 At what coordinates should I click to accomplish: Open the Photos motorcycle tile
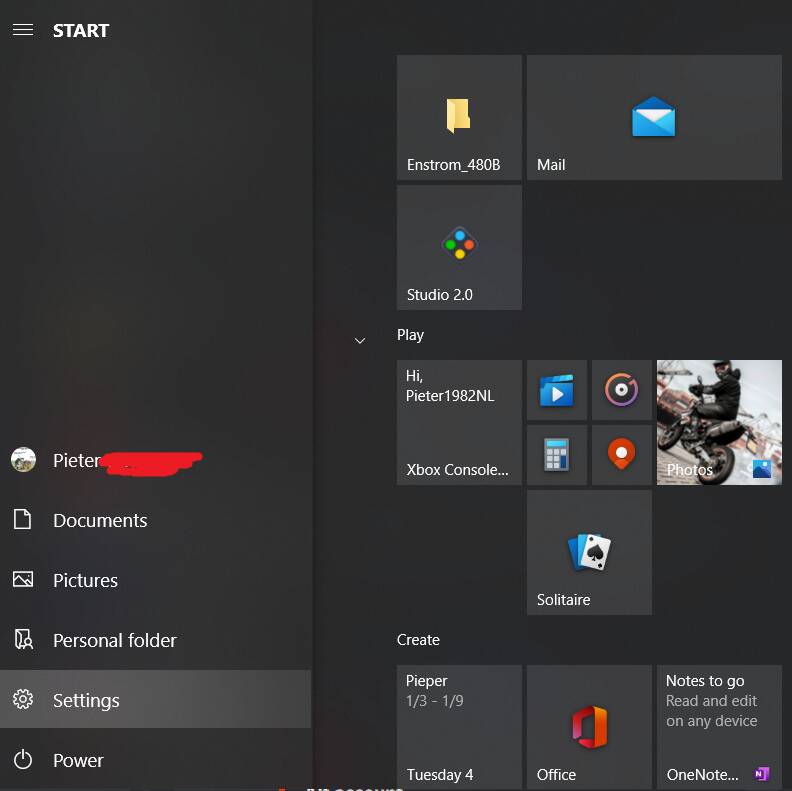(719, 422)
